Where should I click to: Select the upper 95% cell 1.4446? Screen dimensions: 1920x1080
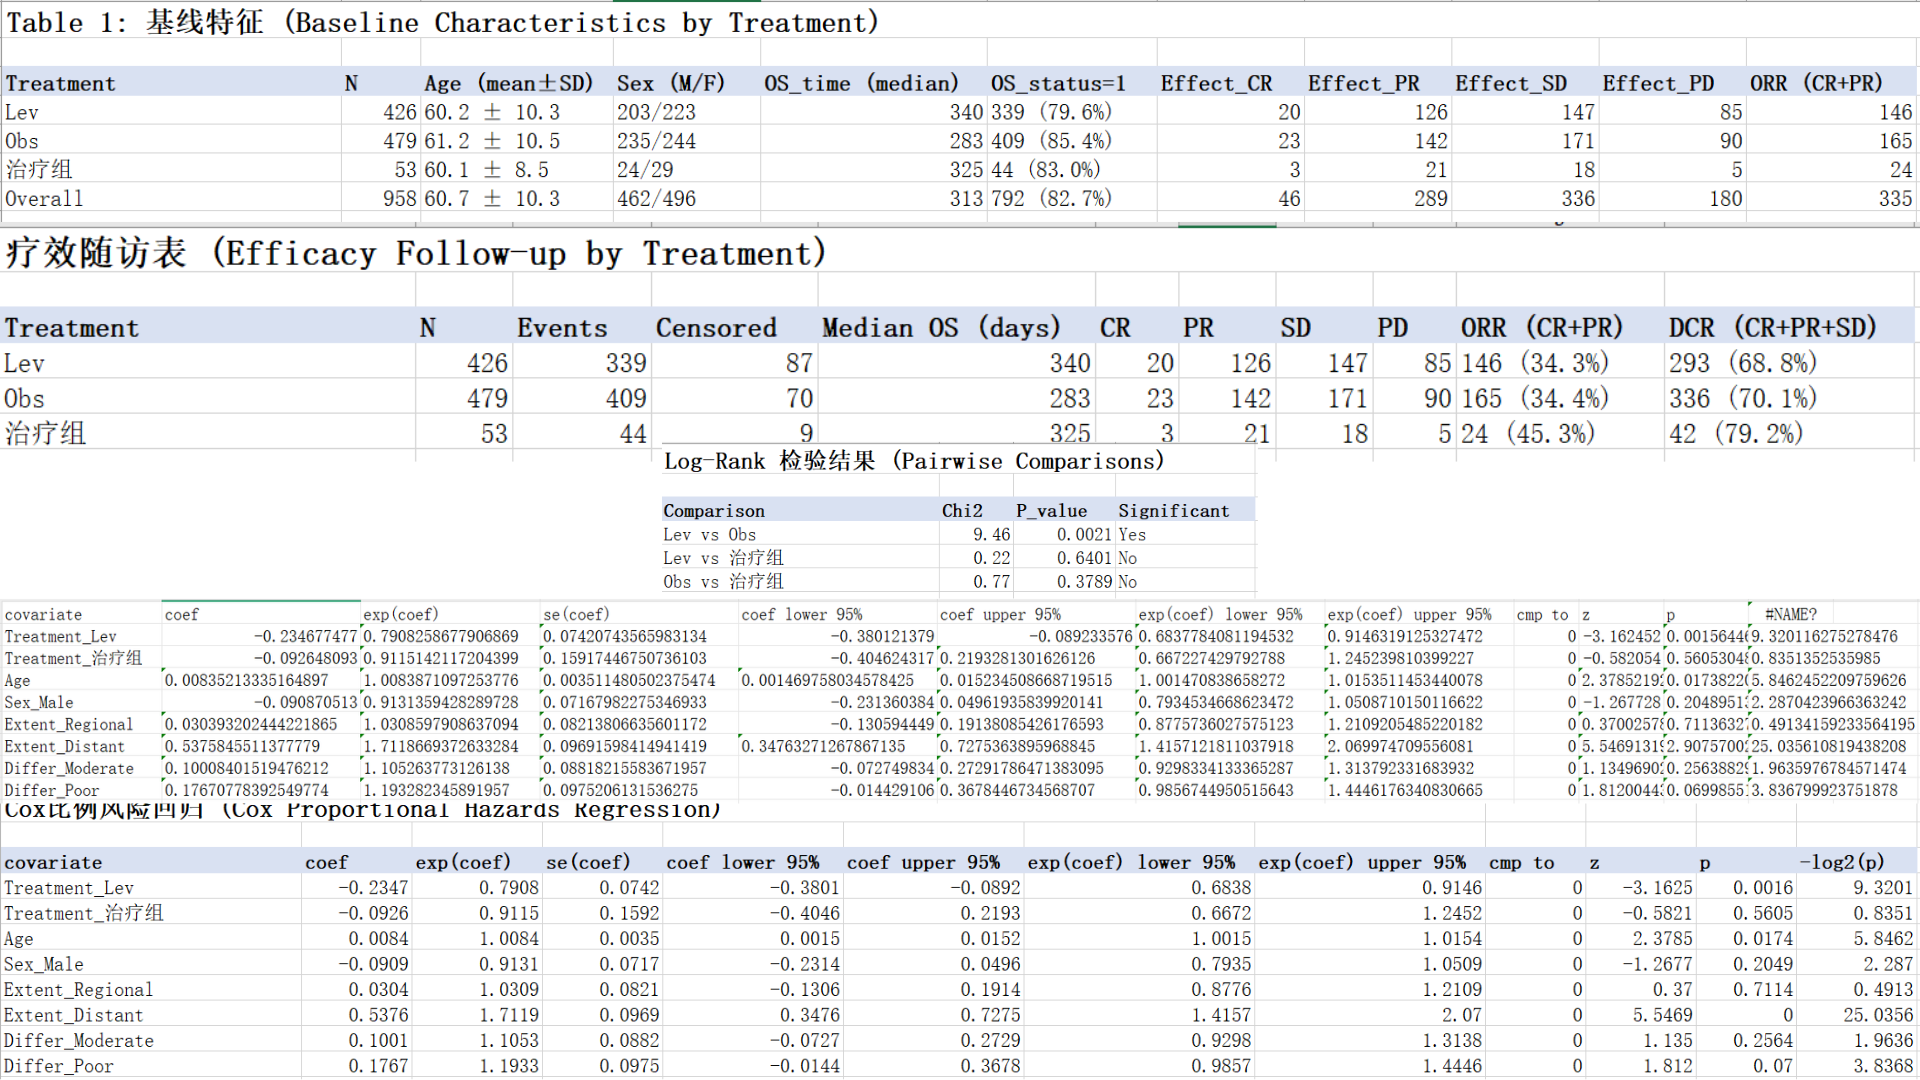pyautogui.click(x=1452, y=1067)
